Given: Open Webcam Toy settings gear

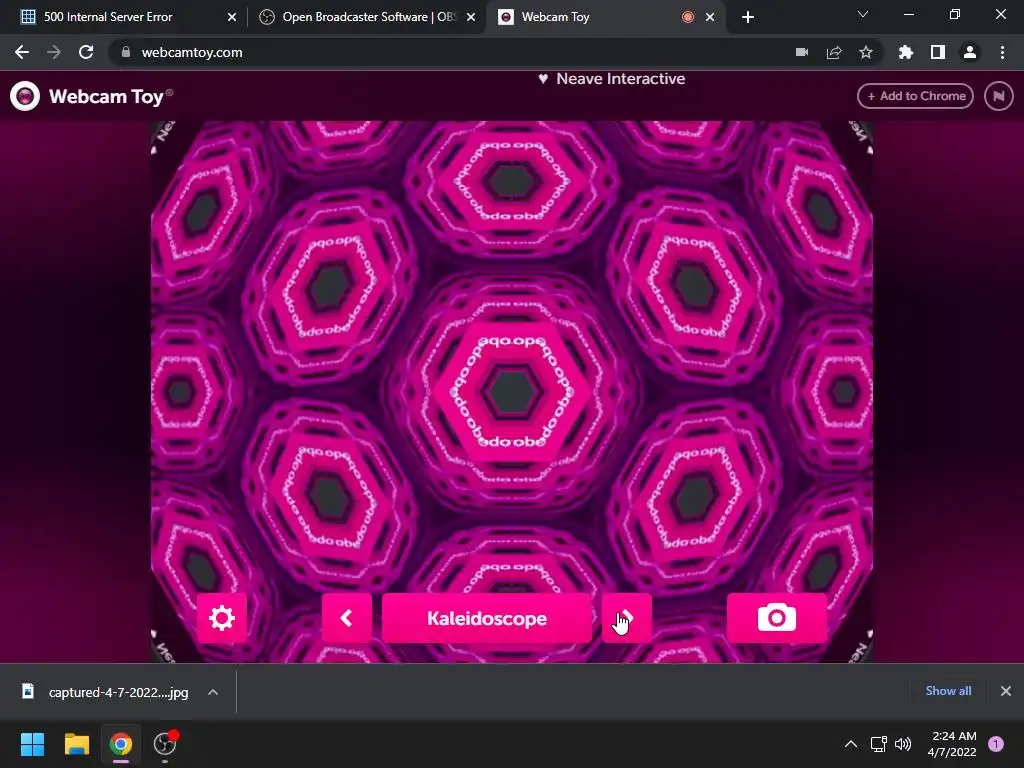Looking at the screenshot, I should click(x=221, y=618).
